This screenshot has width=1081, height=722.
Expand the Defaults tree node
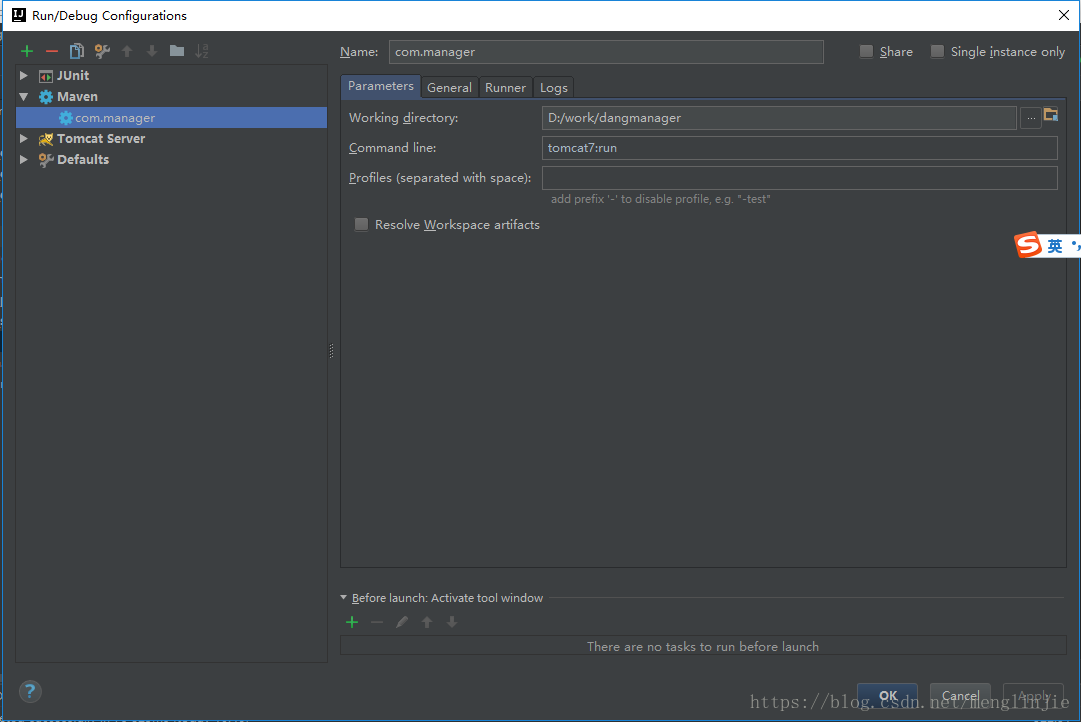tap(24, 159)
